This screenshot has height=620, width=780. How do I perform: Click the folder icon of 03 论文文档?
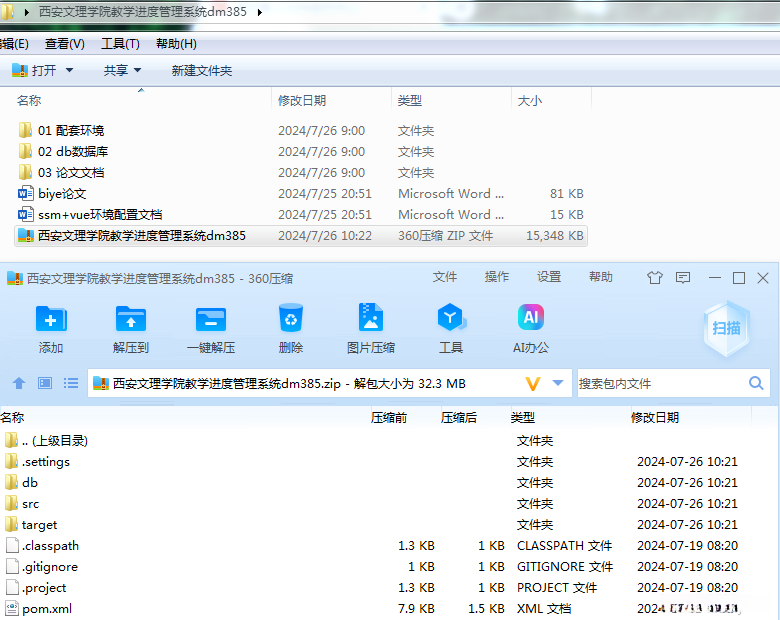click(x=25, y=173)
